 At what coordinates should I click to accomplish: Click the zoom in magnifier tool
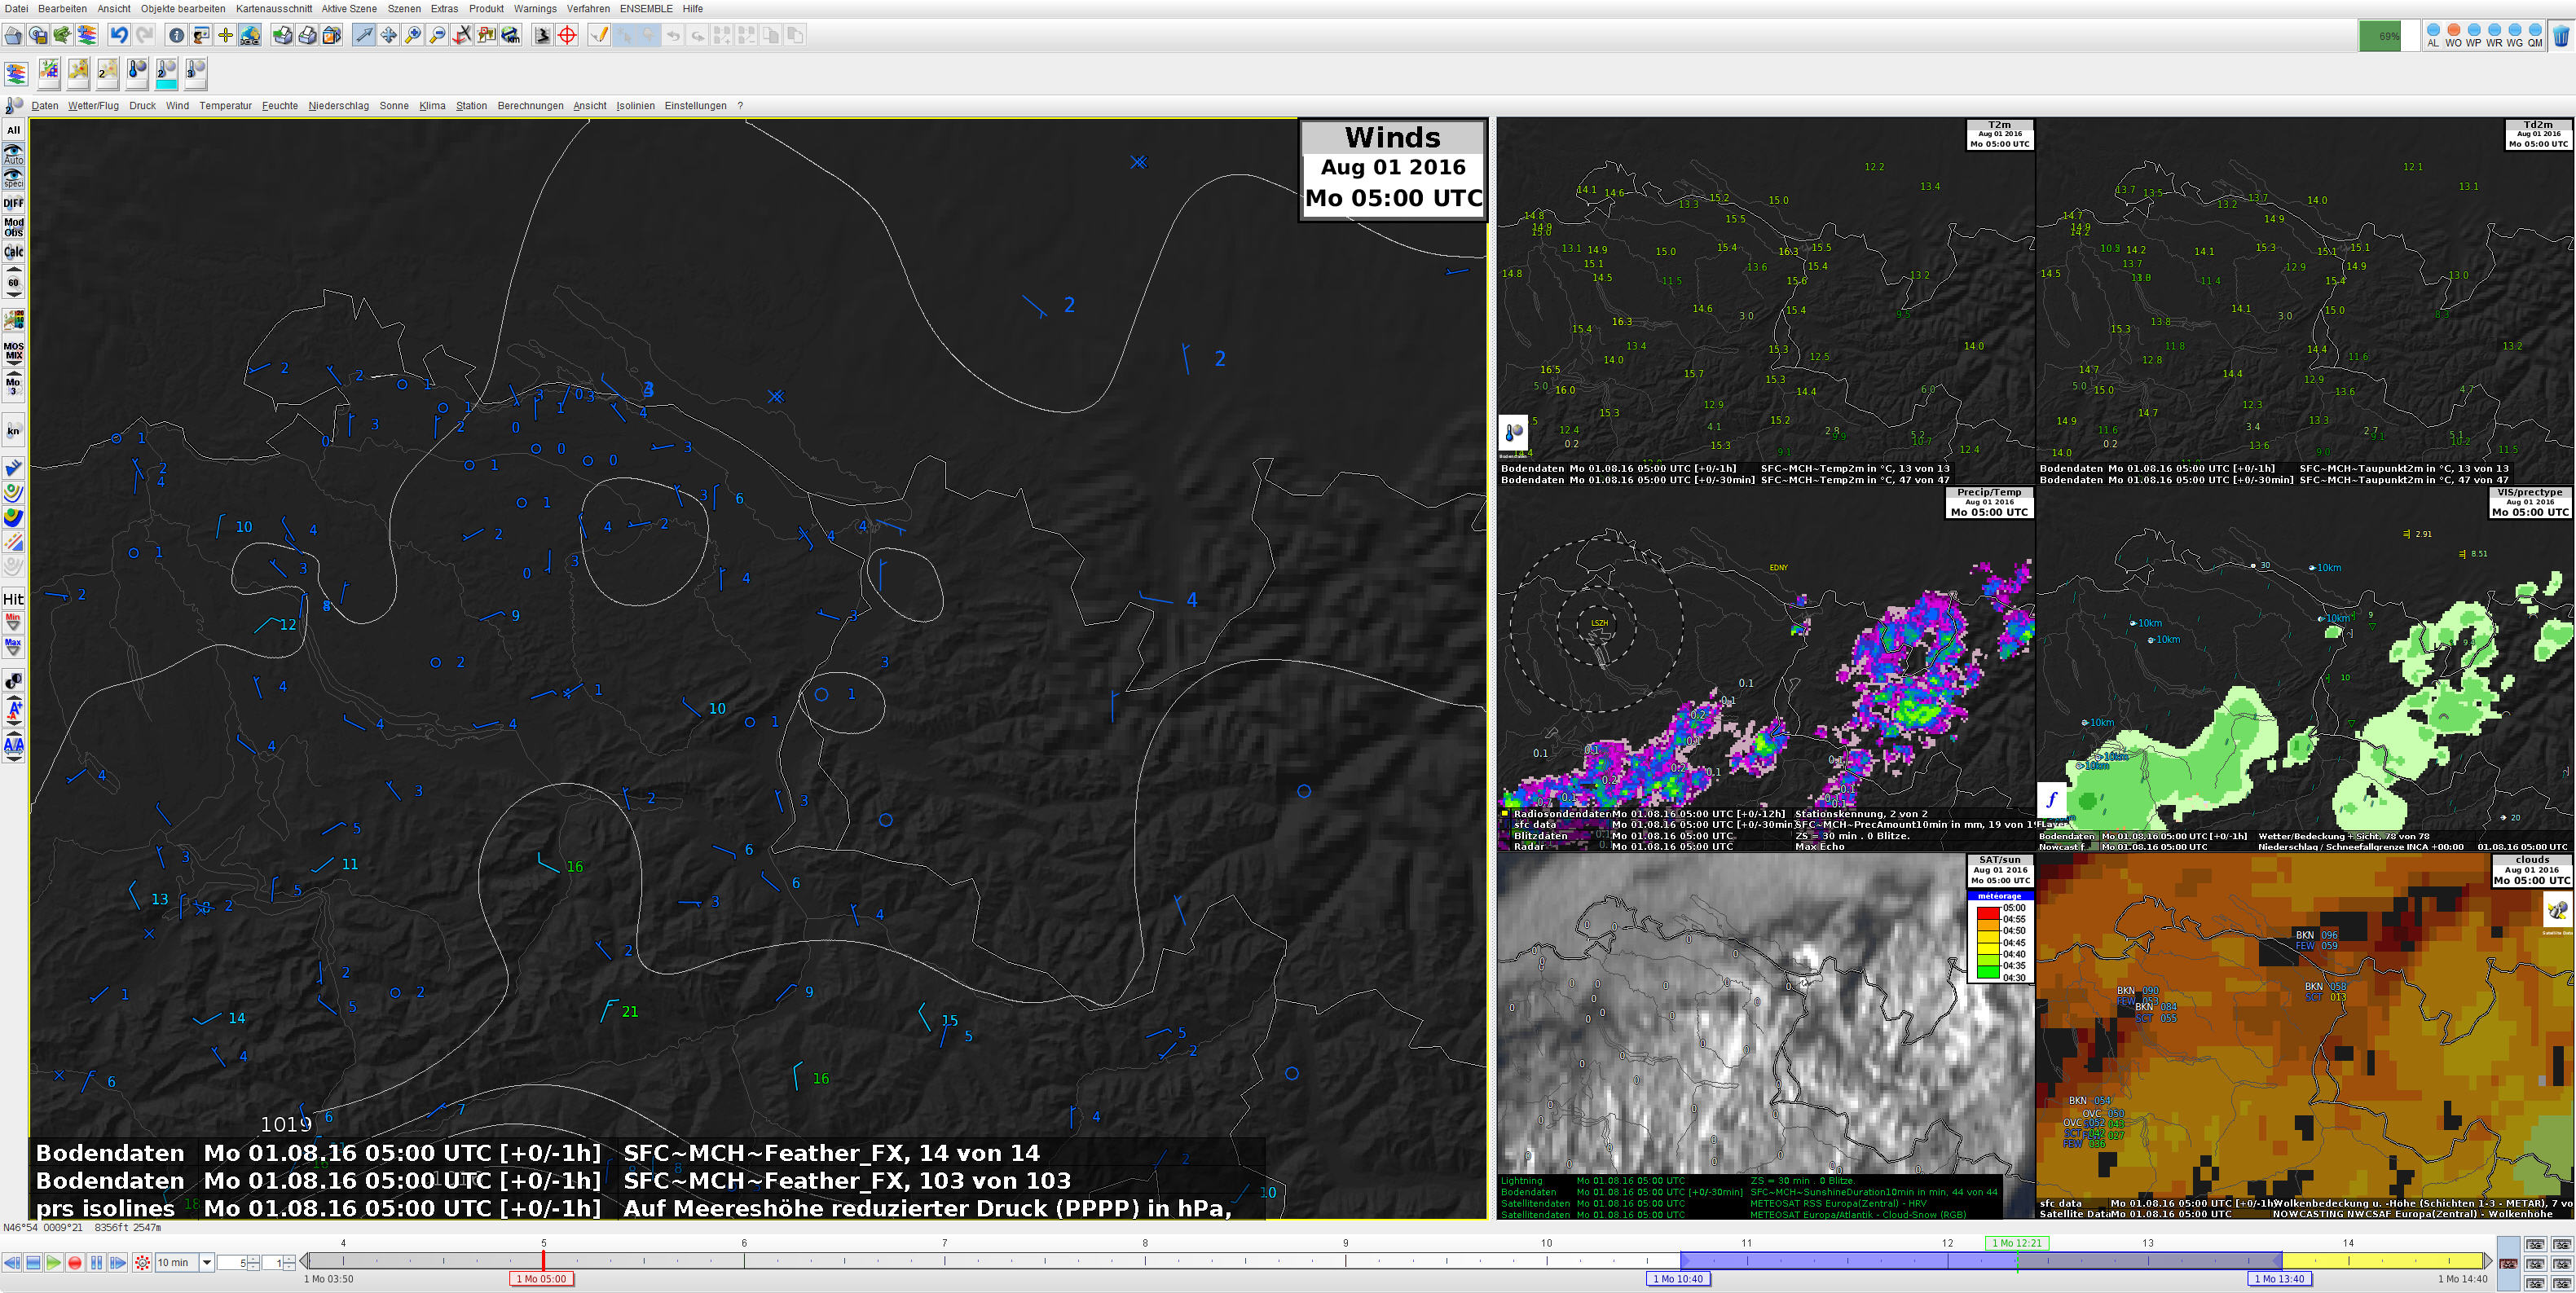[x=413, y=36]
